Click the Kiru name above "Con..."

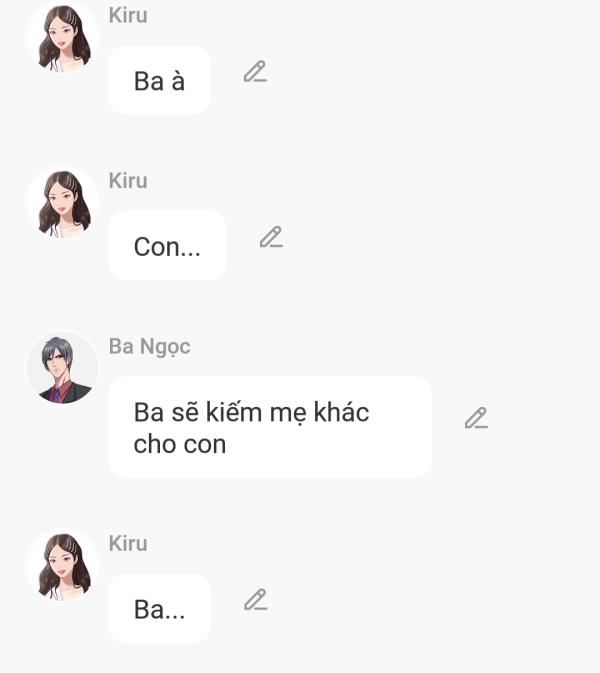128,181
